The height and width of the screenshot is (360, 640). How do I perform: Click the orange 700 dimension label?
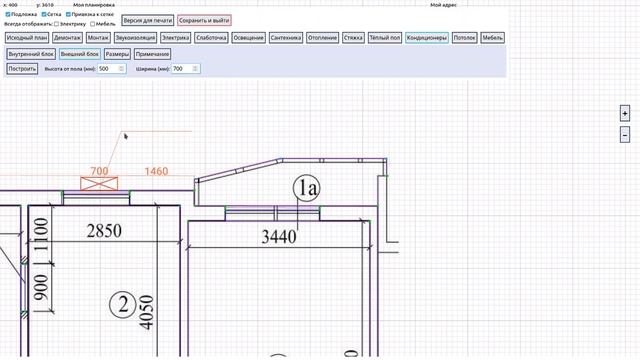[99, 171]
